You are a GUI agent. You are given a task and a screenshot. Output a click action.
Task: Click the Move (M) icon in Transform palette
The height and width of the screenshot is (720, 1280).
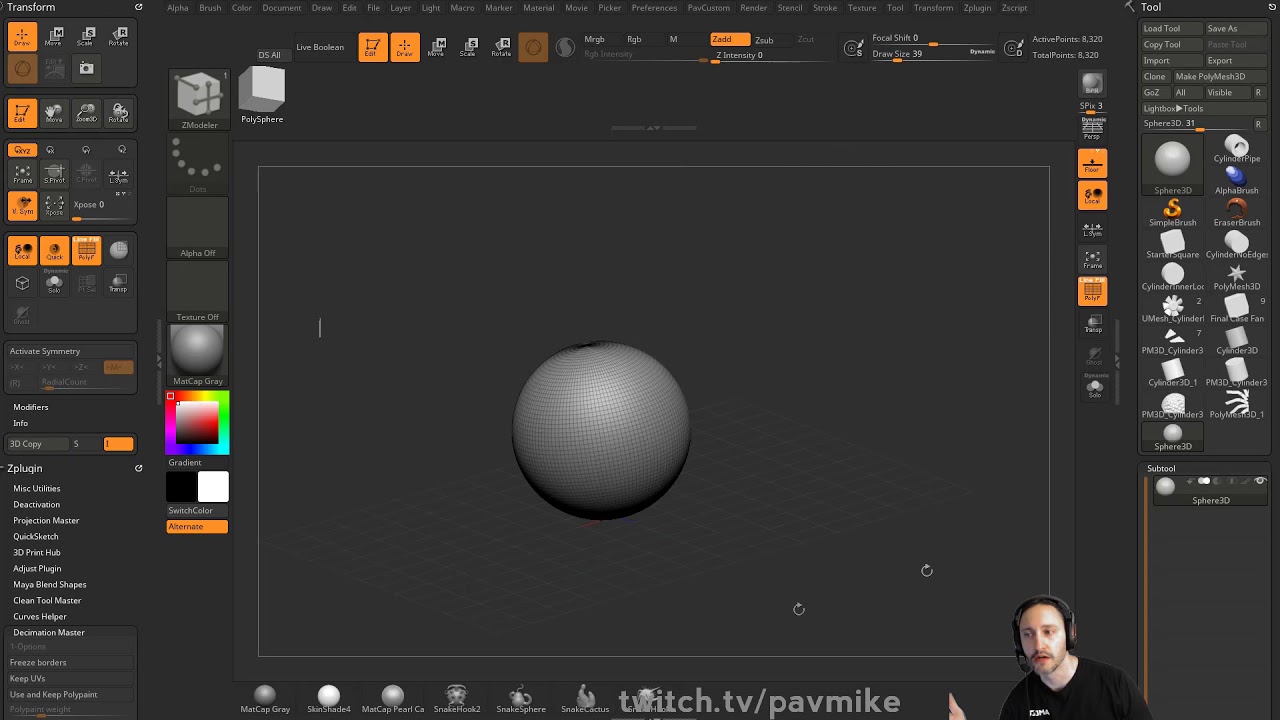coord(54,37)
